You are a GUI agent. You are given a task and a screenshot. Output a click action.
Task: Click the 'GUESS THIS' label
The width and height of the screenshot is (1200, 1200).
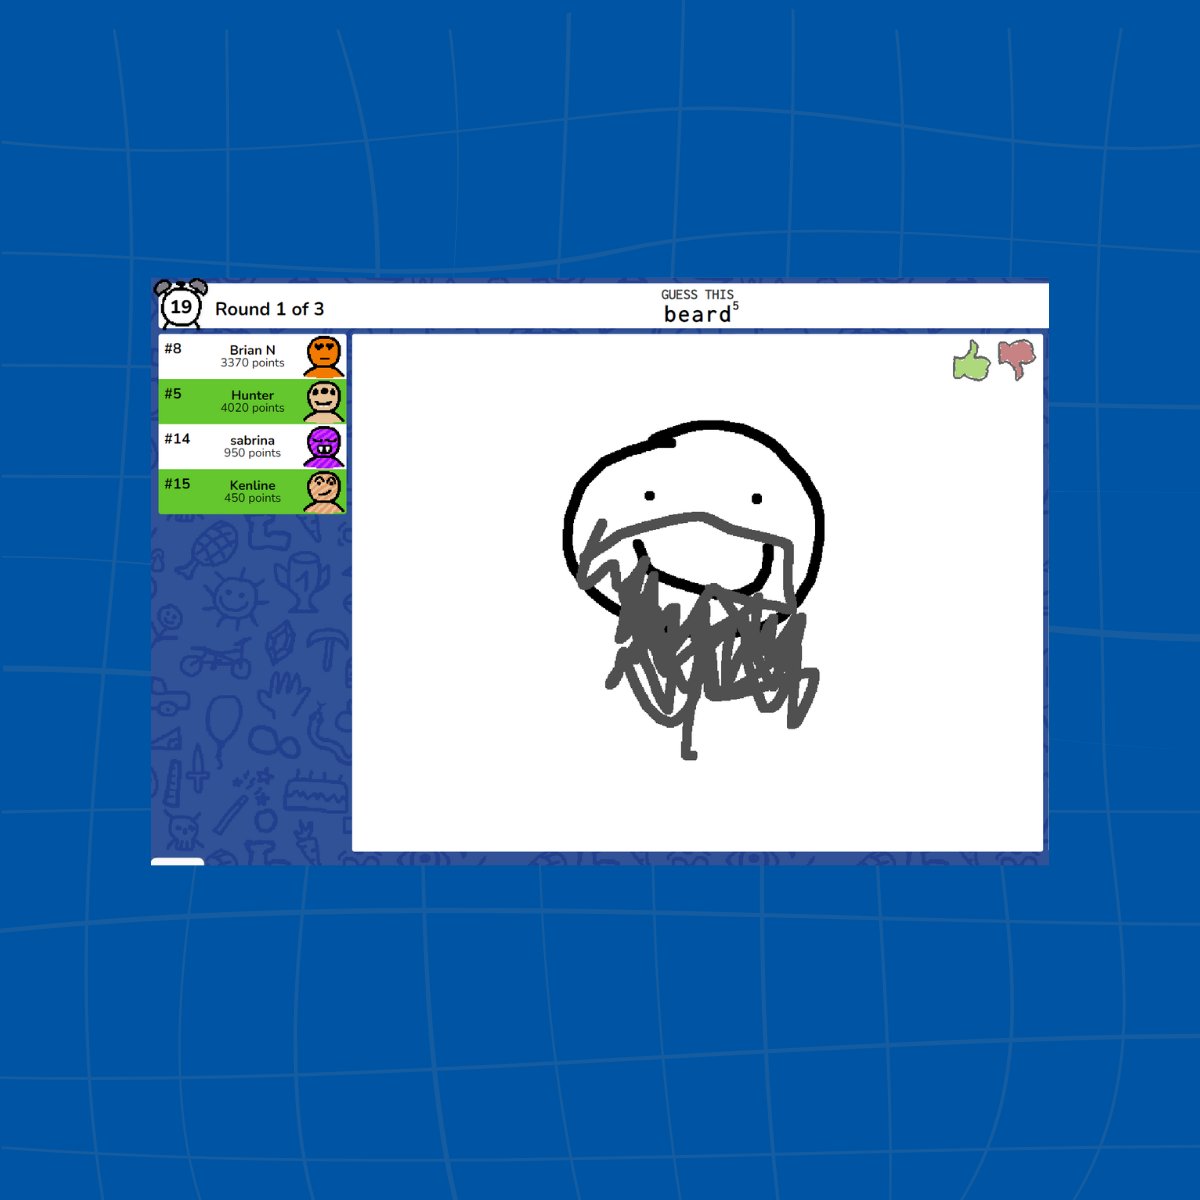697,294
